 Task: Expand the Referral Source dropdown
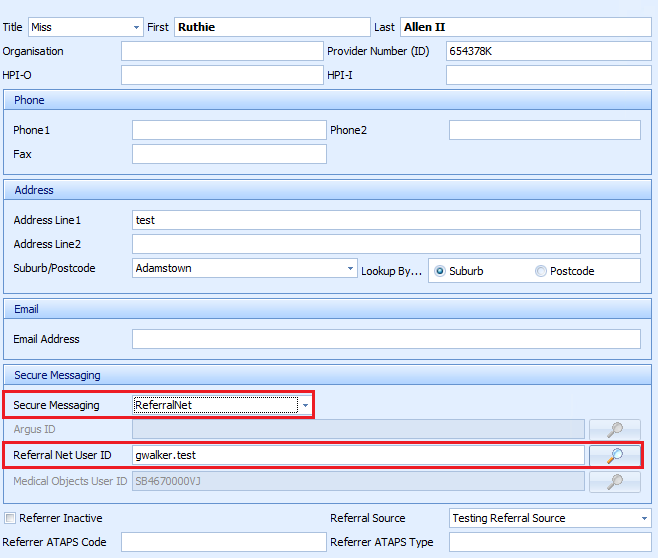[644, 518]
